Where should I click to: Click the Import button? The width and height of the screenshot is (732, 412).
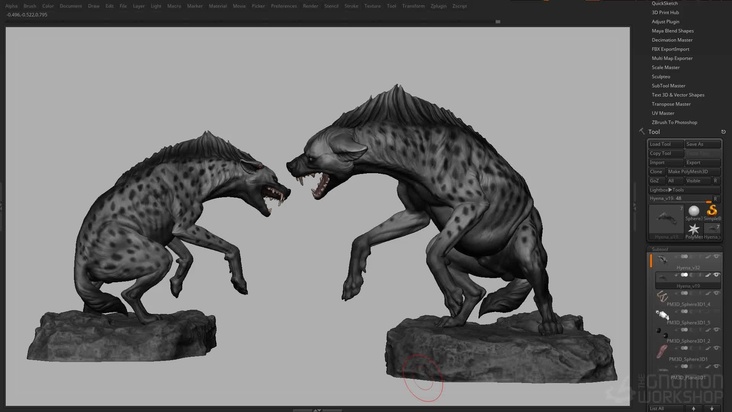[x=666, y=162]
